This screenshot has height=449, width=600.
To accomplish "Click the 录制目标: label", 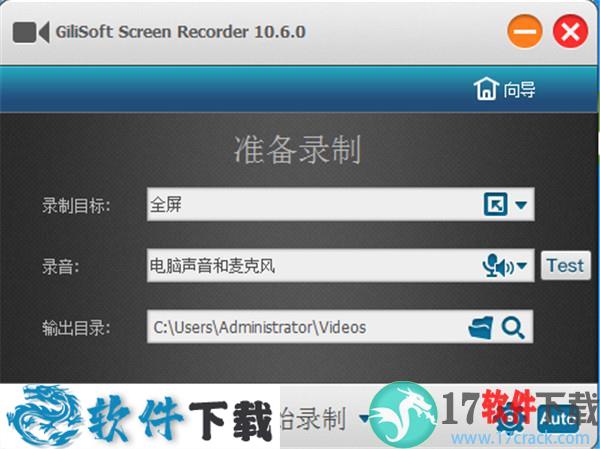I will point(76,206).
